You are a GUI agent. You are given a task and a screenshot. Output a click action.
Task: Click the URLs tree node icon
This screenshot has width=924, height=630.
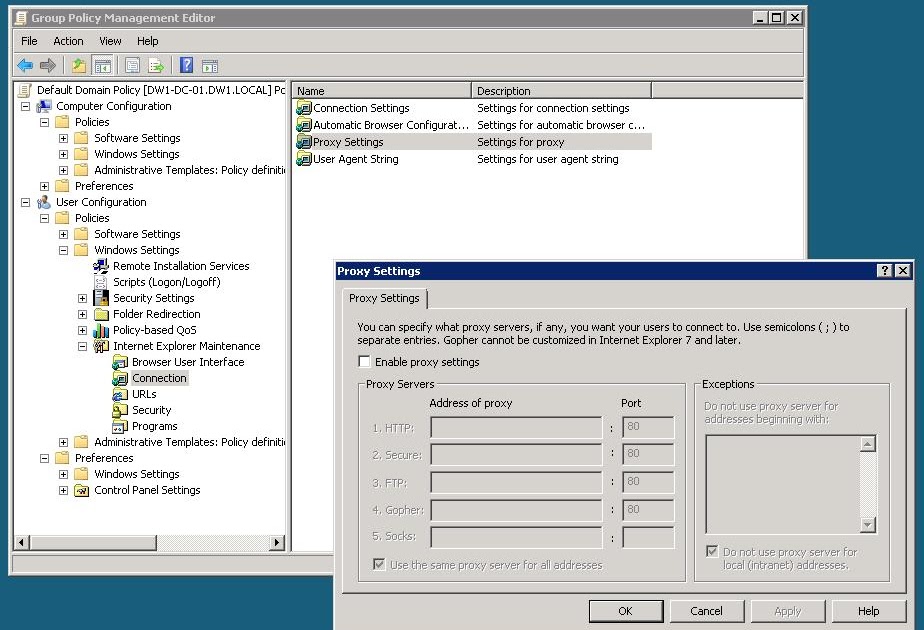click(x=120, y=394)
